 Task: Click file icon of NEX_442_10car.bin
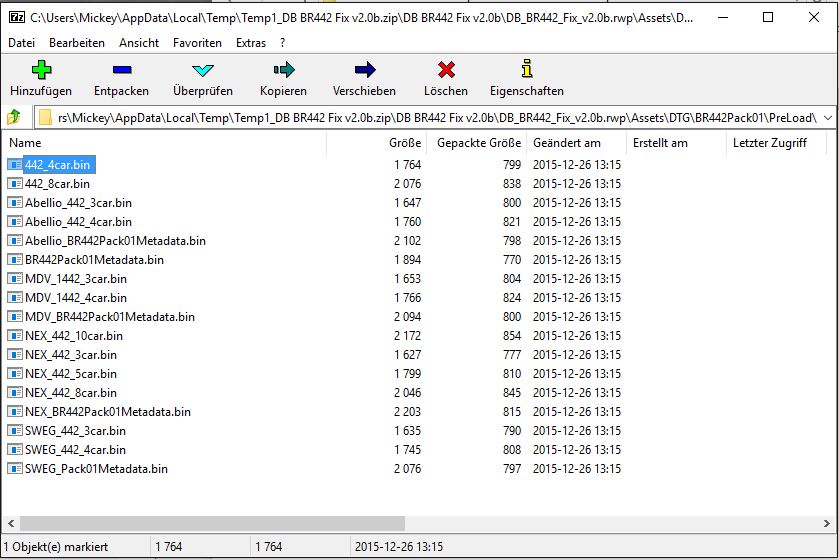(x=15, y=335)
